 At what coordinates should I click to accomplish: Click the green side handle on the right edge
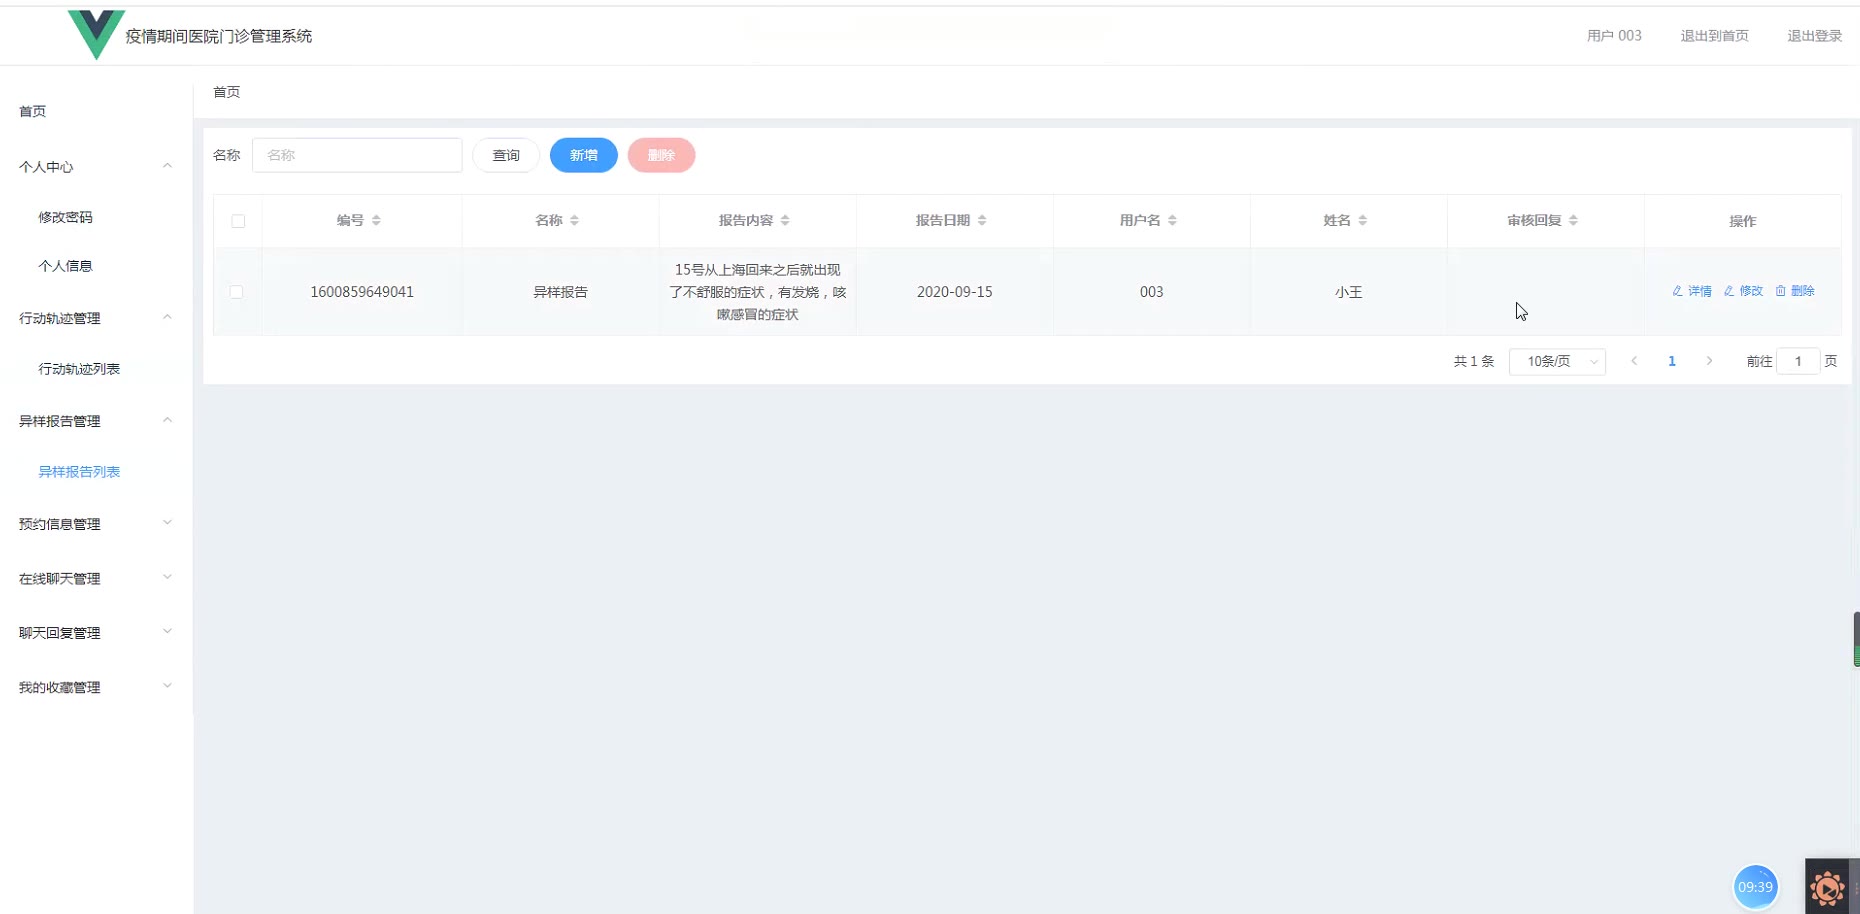pyautogui.click(x=1856, y=640)
